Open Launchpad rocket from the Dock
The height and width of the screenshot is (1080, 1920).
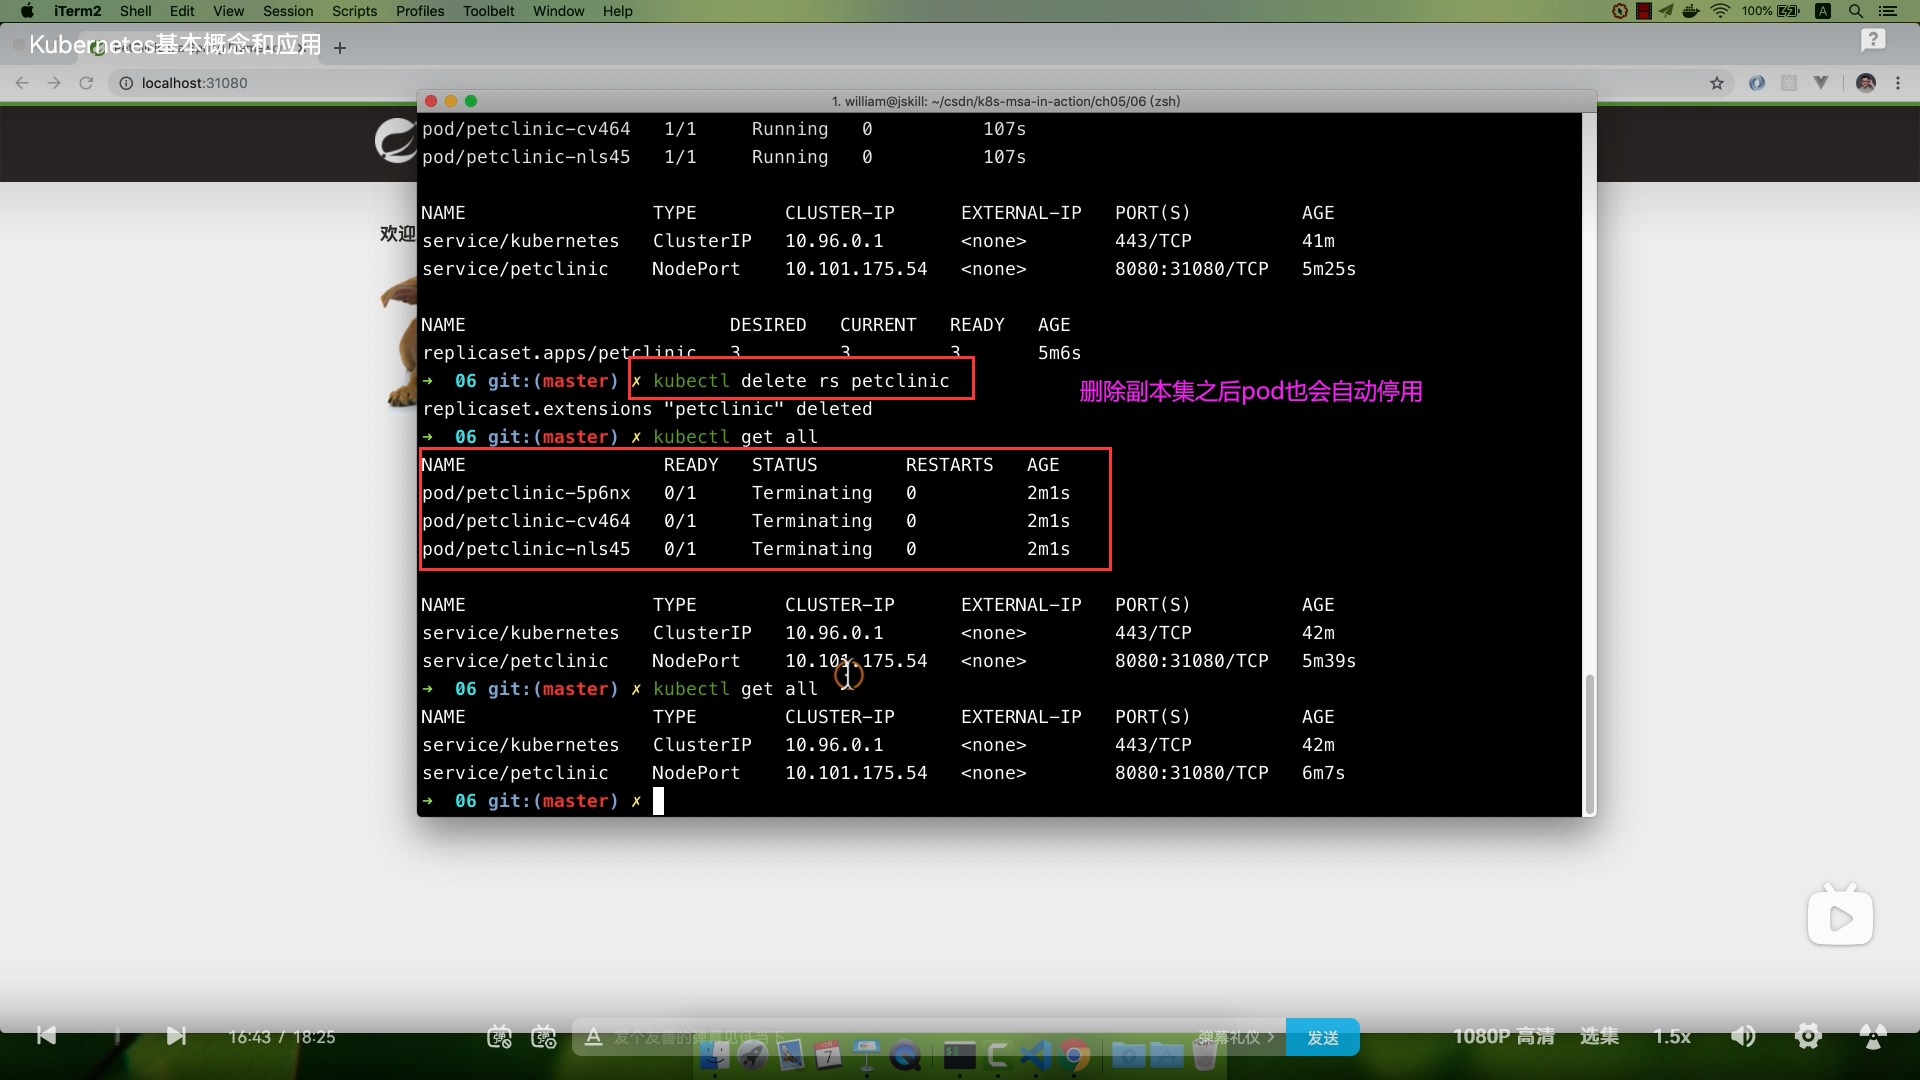coord(752,1055)
